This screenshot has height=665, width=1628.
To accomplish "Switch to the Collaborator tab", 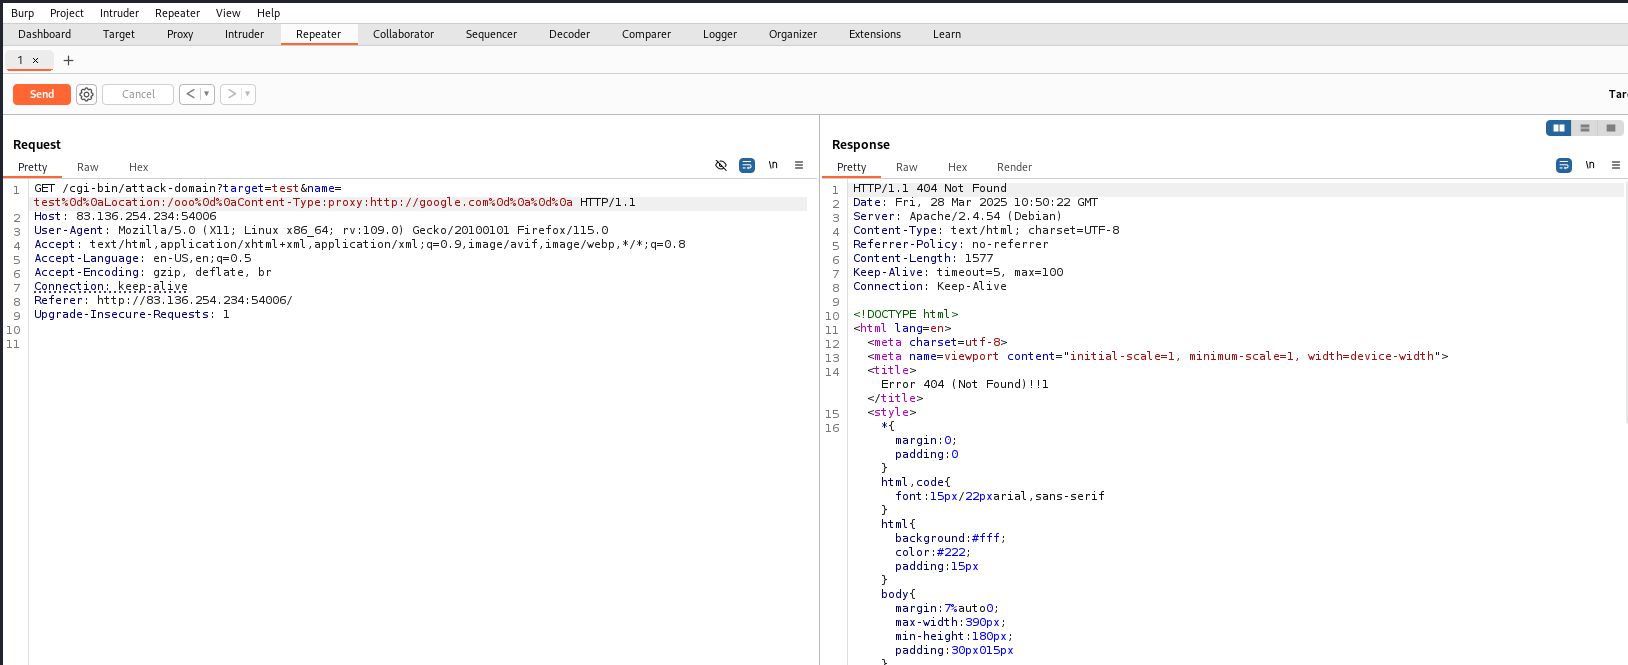I will tap(403, 34).
